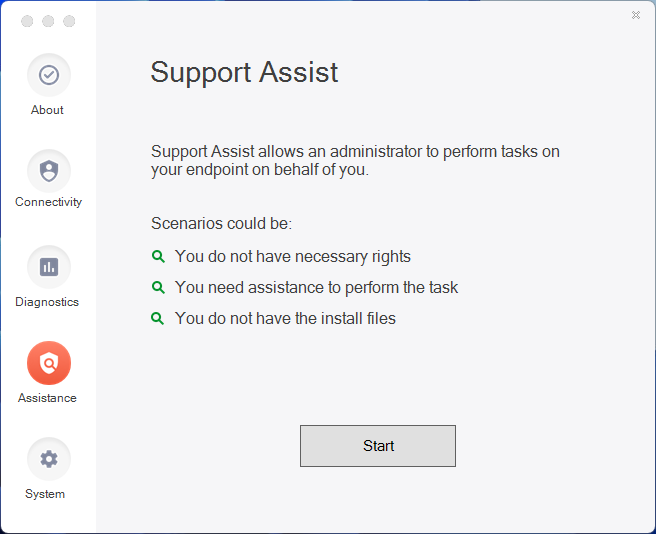The width and height of the screenshot is (656, 534).
Task: Click the third gray window dot
Action: tap(69, 21)
